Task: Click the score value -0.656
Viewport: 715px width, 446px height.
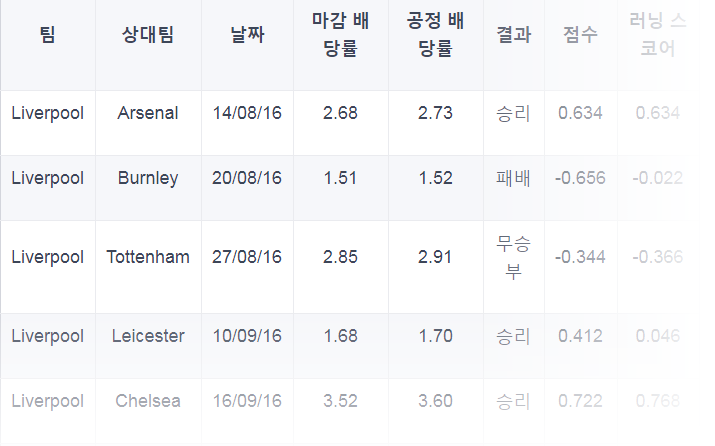Action: pos(580,178)
